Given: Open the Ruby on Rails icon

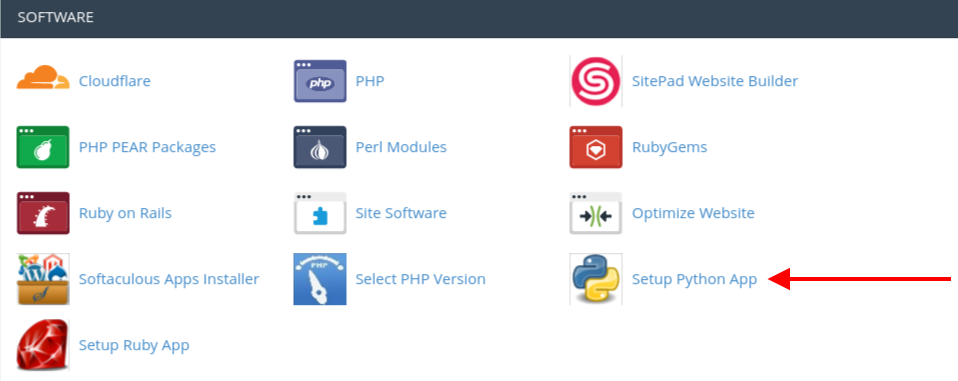Looking at the screenshot, I should click(43, 213).
